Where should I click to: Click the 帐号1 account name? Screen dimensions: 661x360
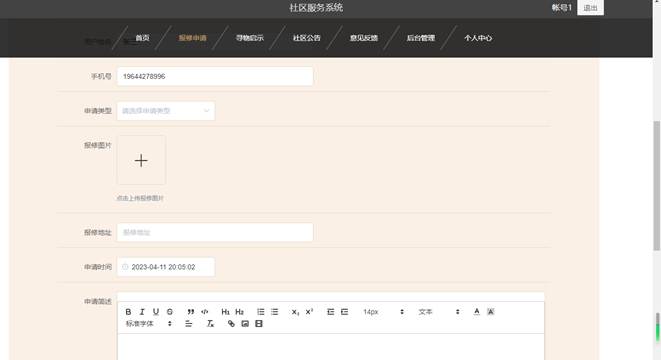(562, 8)
